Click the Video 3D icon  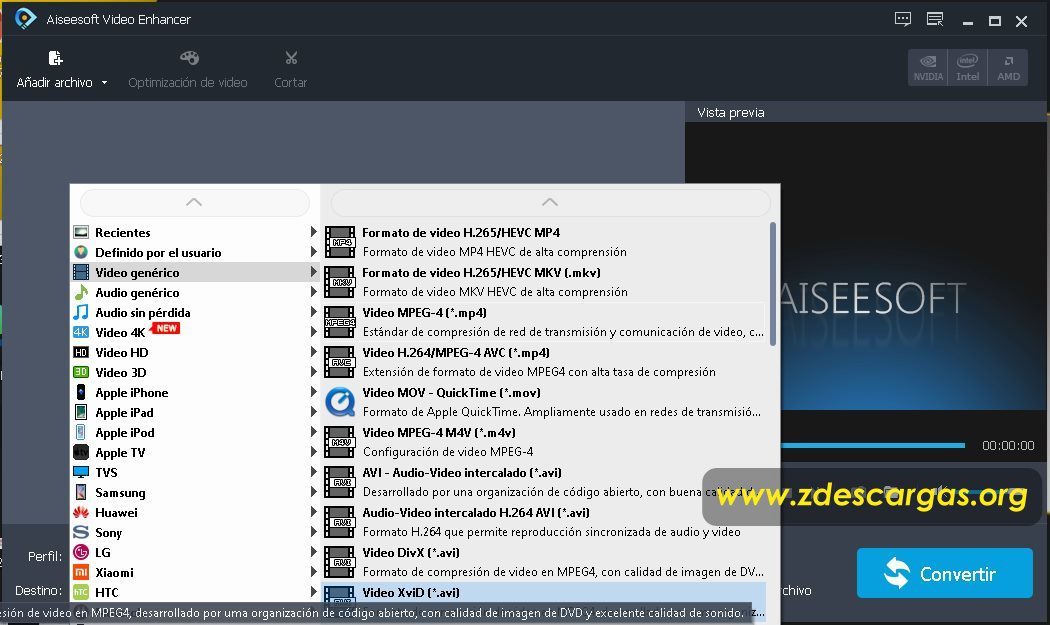pyautogui.click(x=81, y=372)
